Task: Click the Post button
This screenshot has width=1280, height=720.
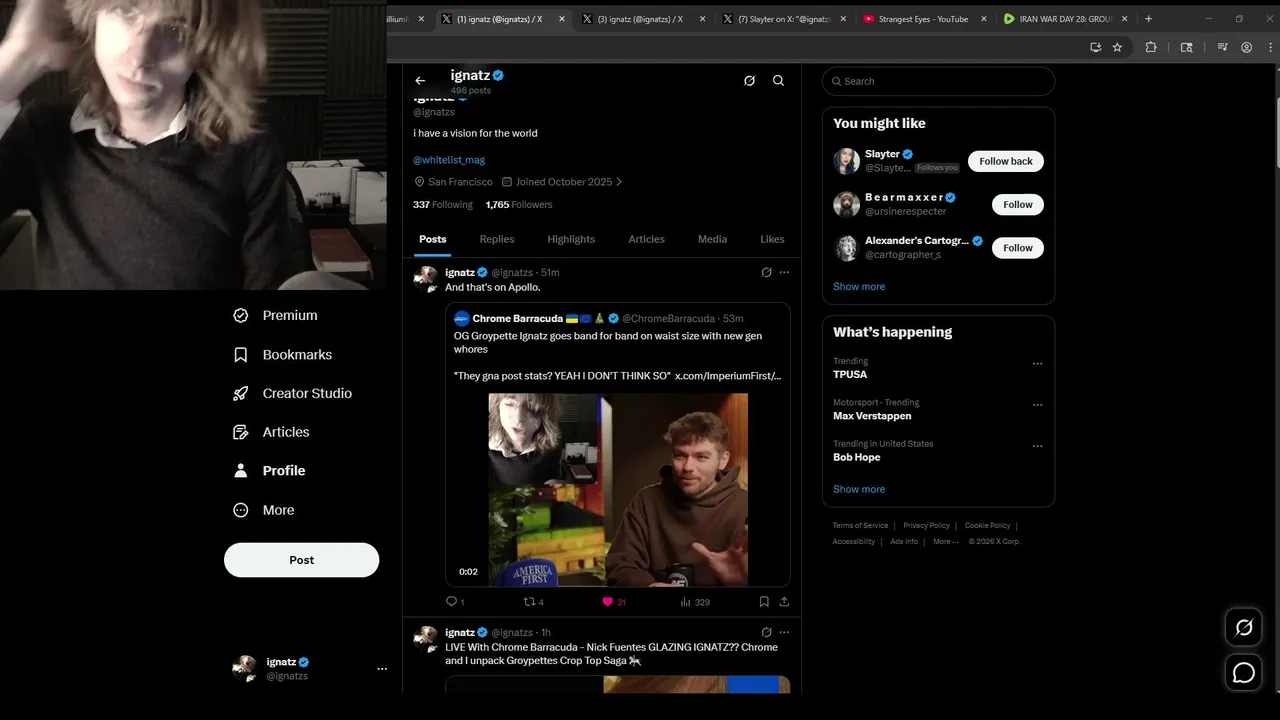Action: [301, 560]
